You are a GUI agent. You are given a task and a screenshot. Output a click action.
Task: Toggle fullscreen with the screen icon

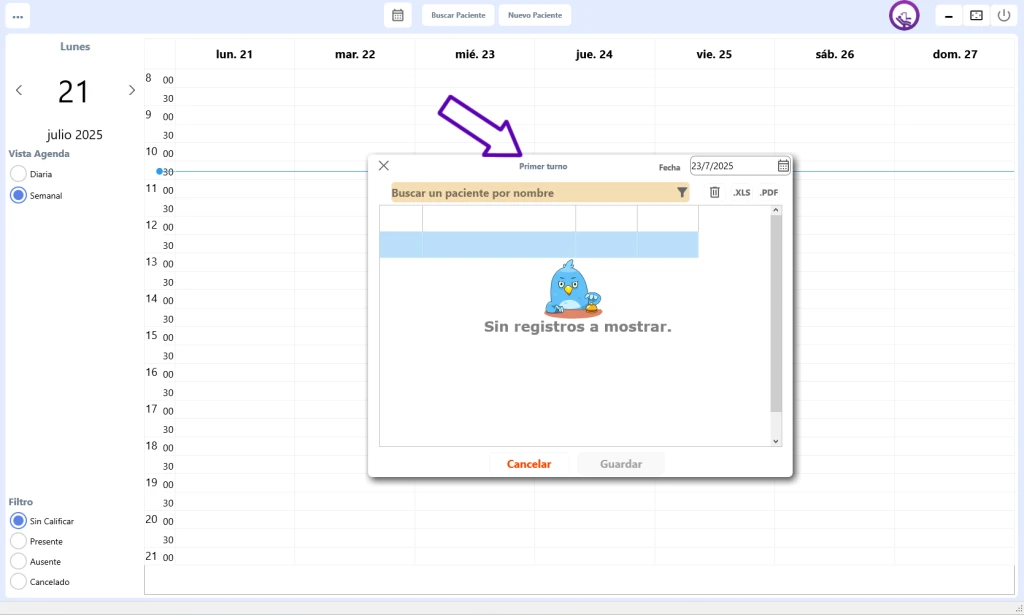(x=976, y=16)
